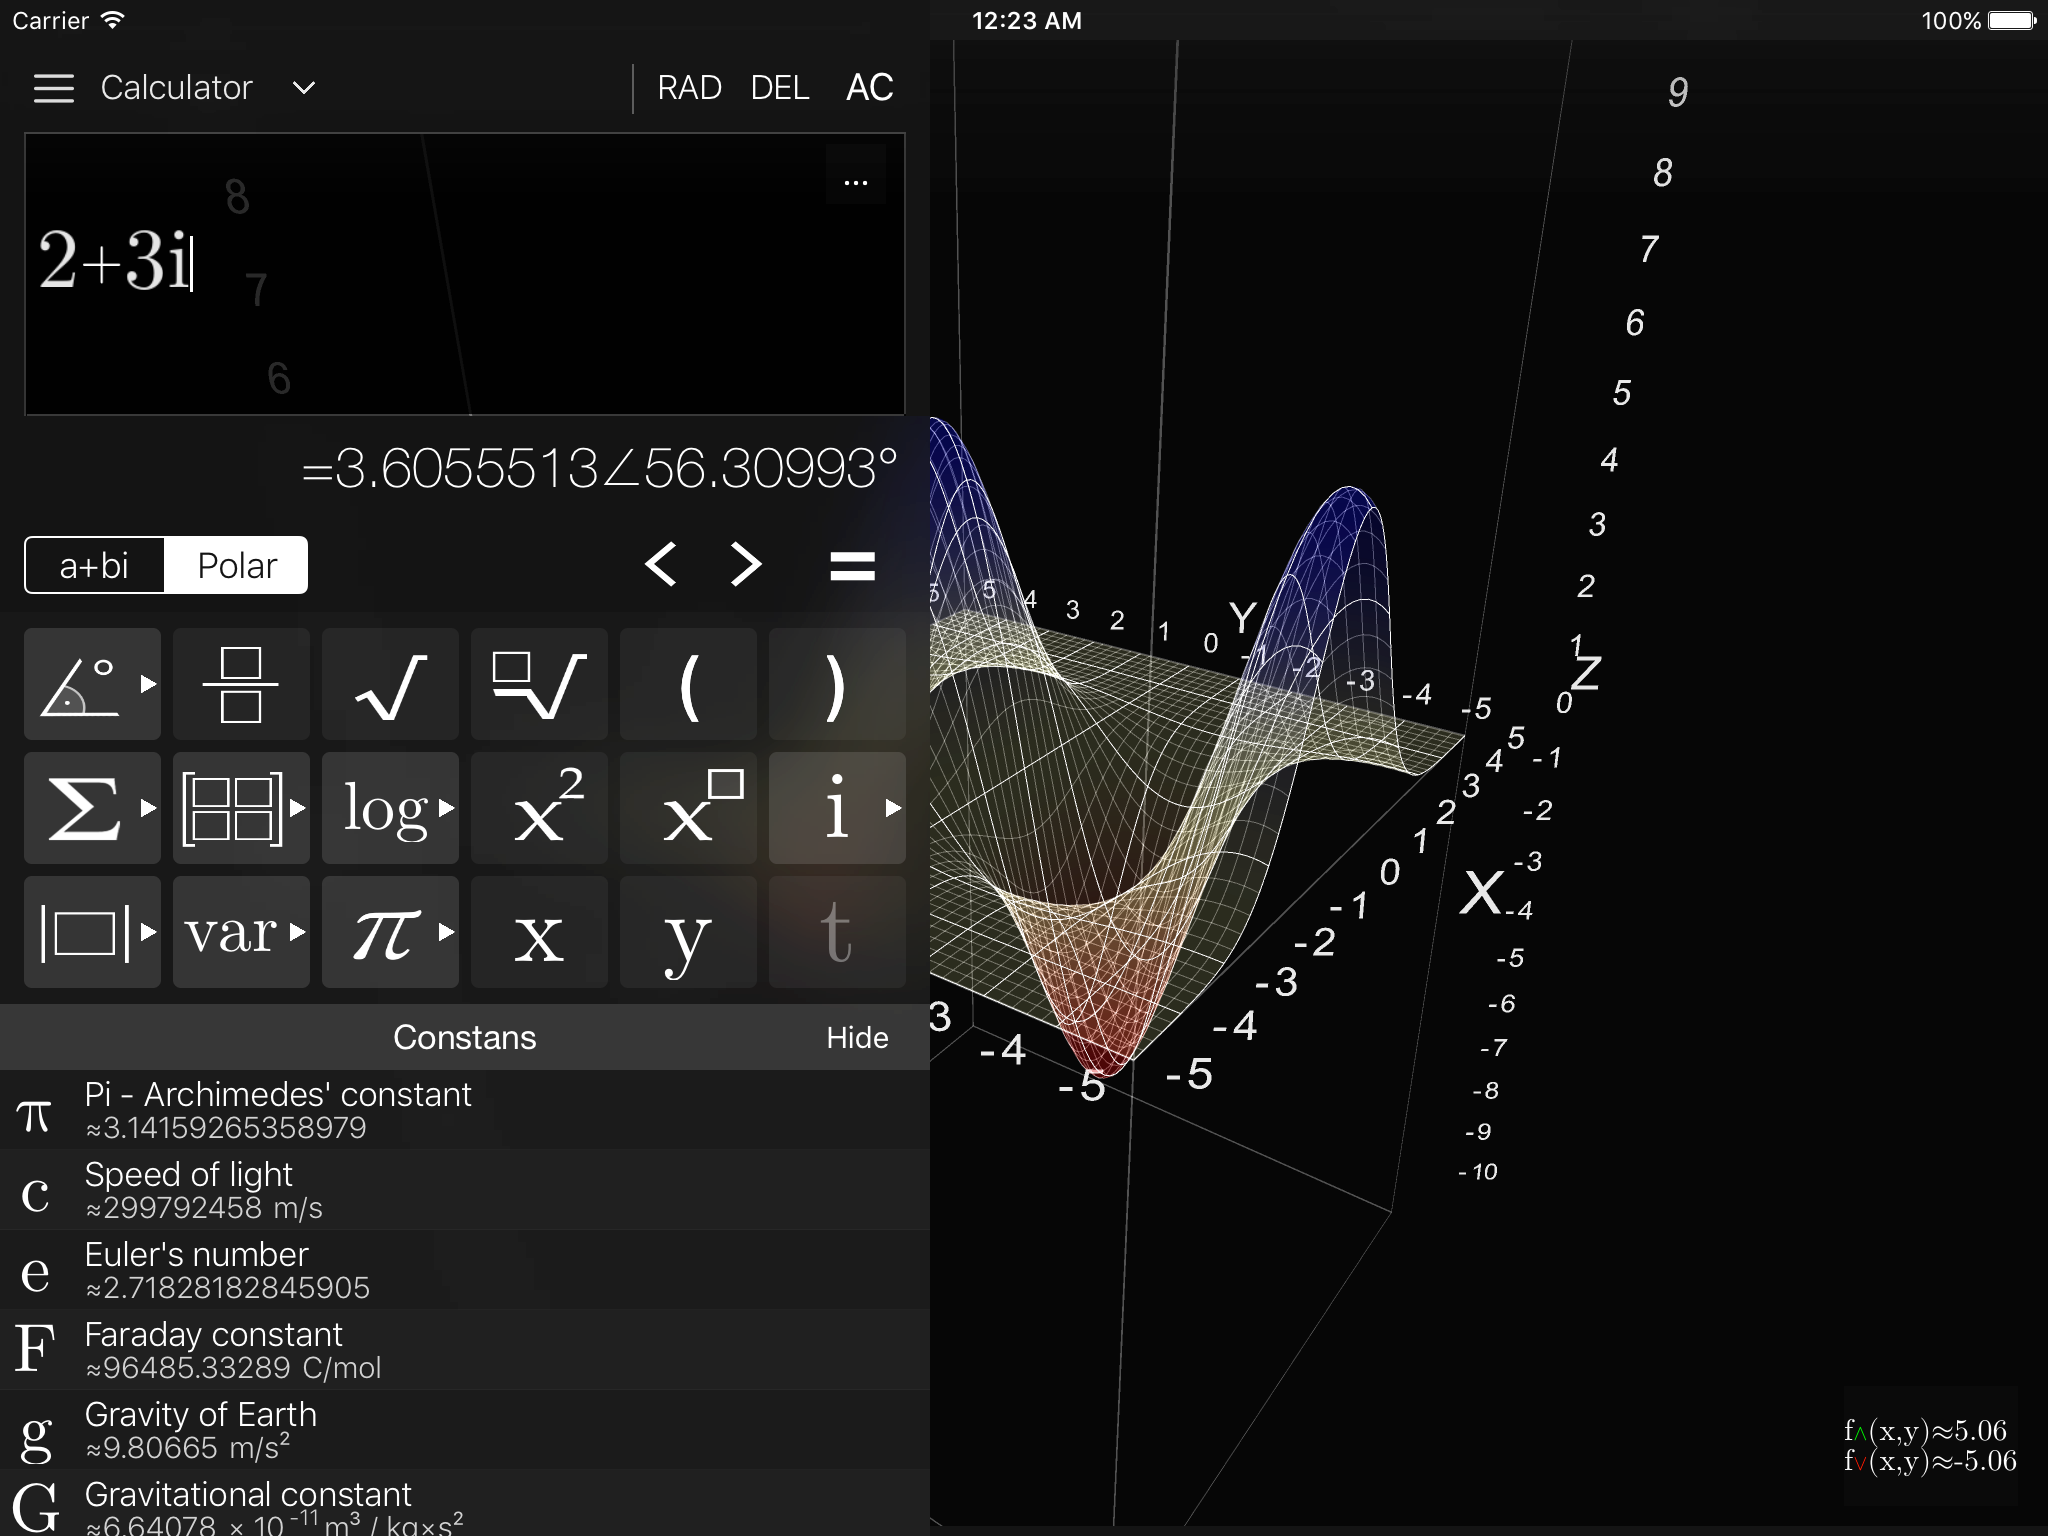Hide the constants panel

857,1038
